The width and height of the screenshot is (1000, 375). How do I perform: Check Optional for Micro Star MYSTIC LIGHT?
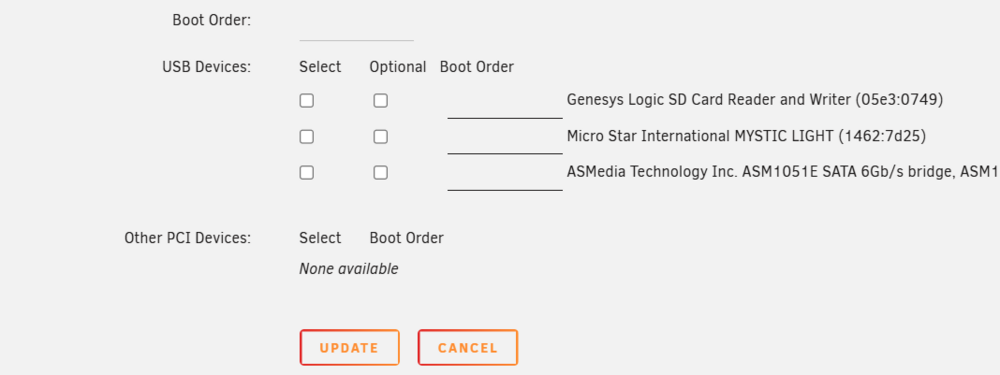[381, 136]
